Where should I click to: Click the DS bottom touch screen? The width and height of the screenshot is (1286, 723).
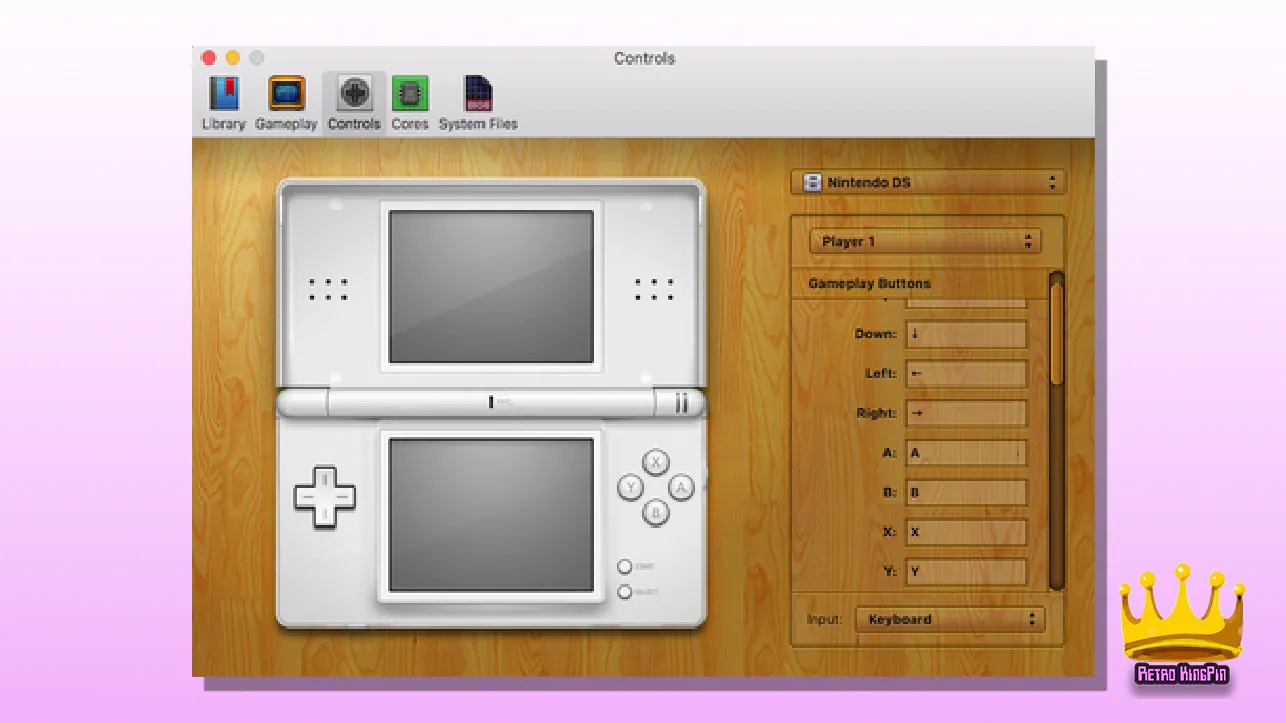tap(491, 514)
